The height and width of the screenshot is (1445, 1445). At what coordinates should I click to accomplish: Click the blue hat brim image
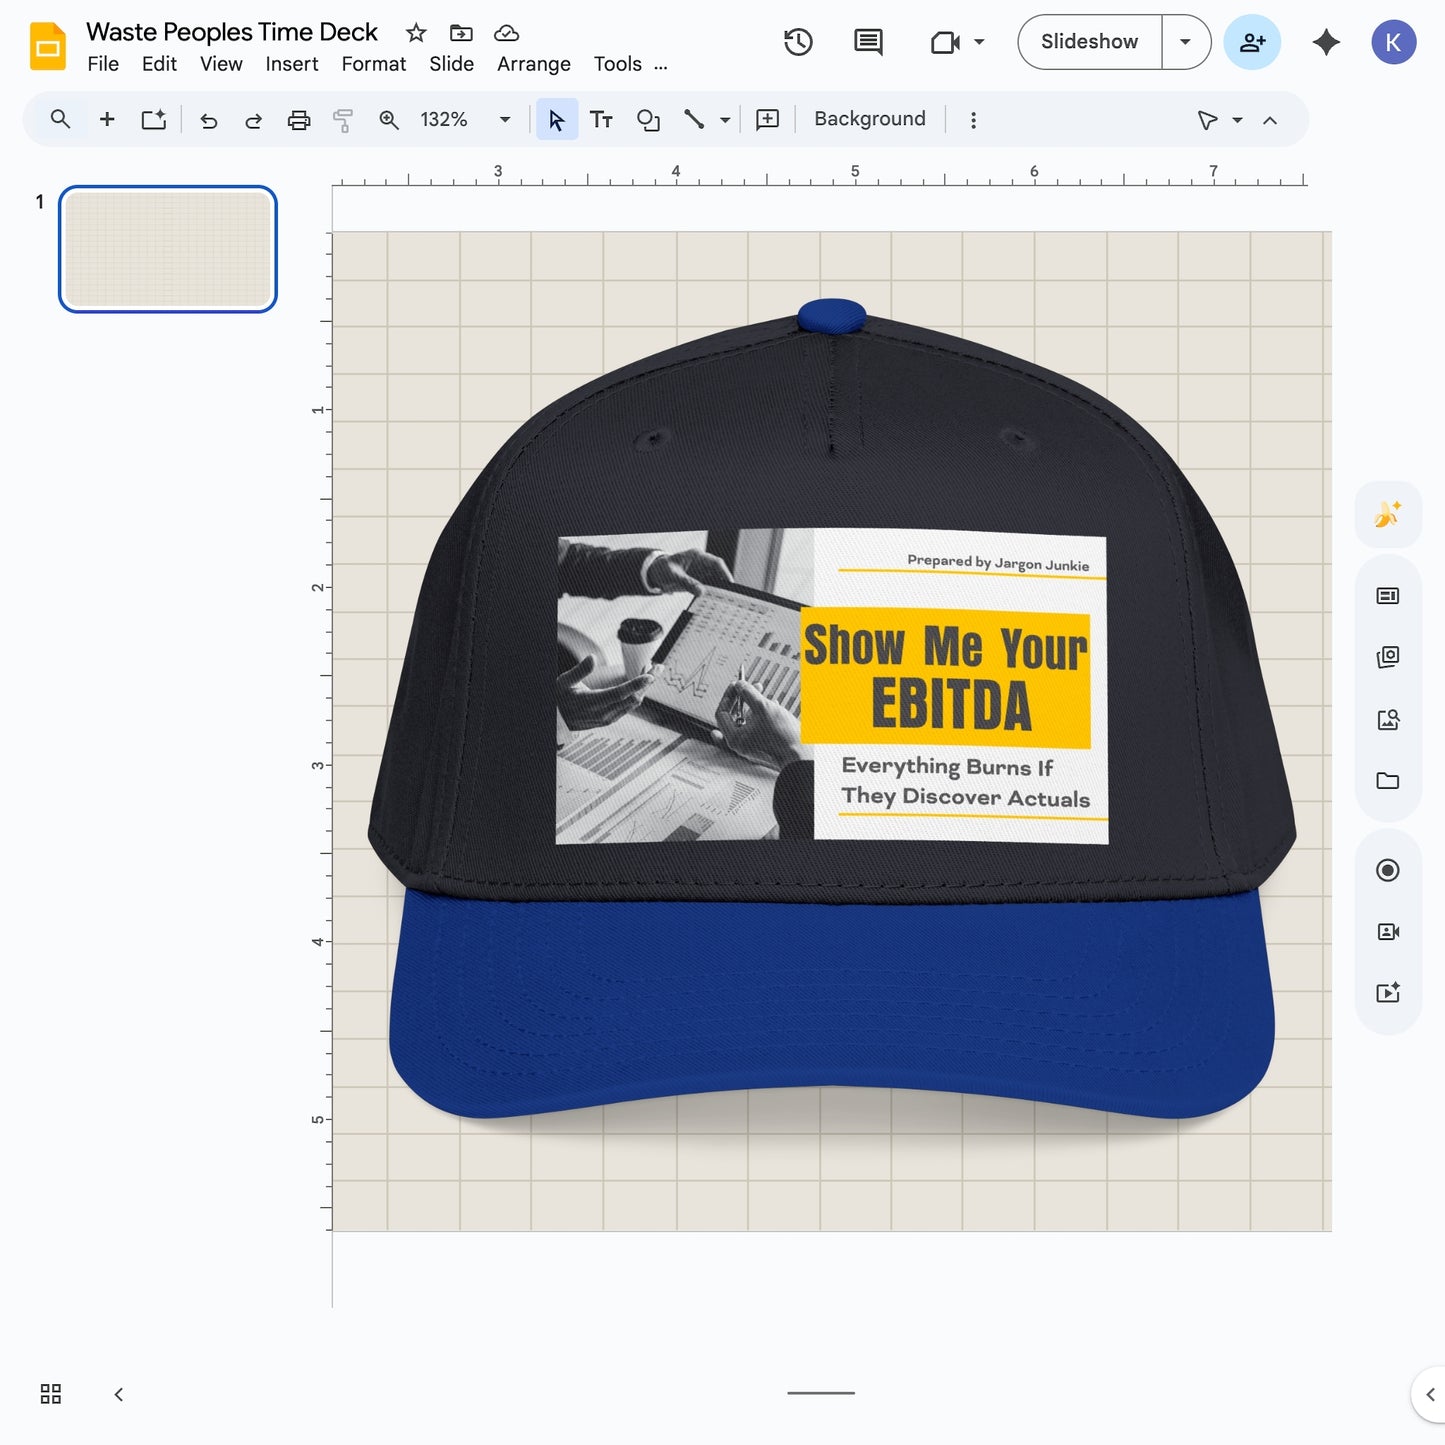point(831,1003)
